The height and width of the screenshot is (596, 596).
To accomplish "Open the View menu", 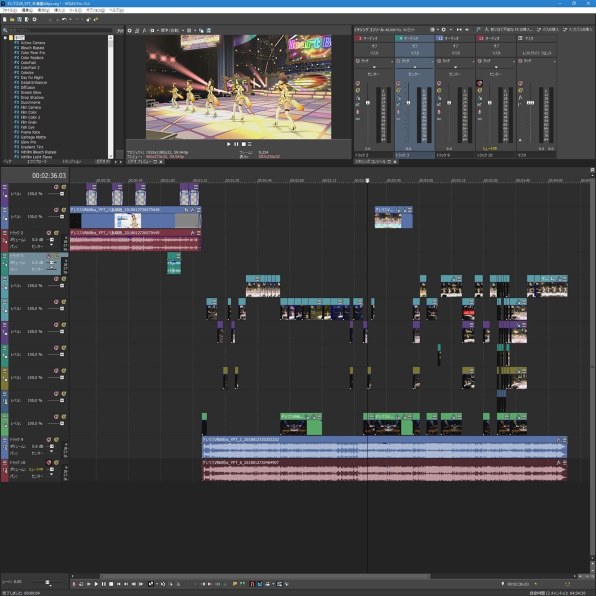I will click(x=43, y=10).
